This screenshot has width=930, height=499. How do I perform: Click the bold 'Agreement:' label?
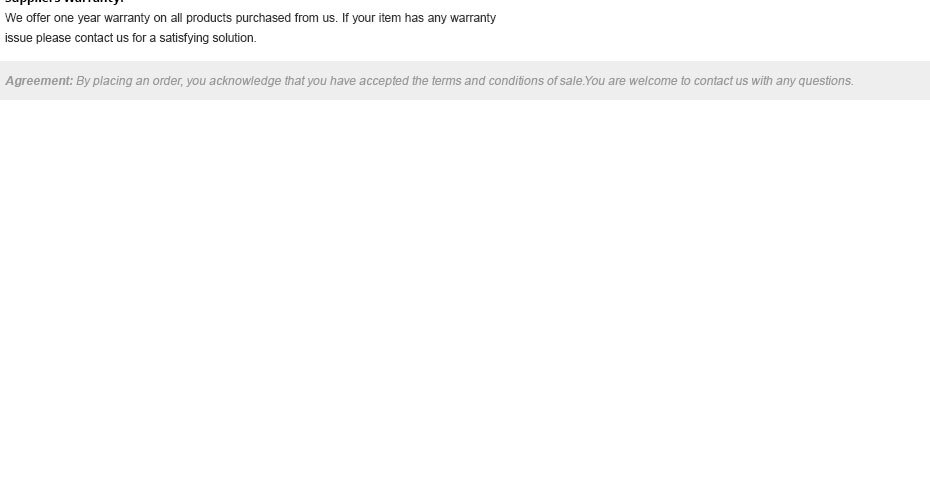pyautogui.click(x=39, y=81)
